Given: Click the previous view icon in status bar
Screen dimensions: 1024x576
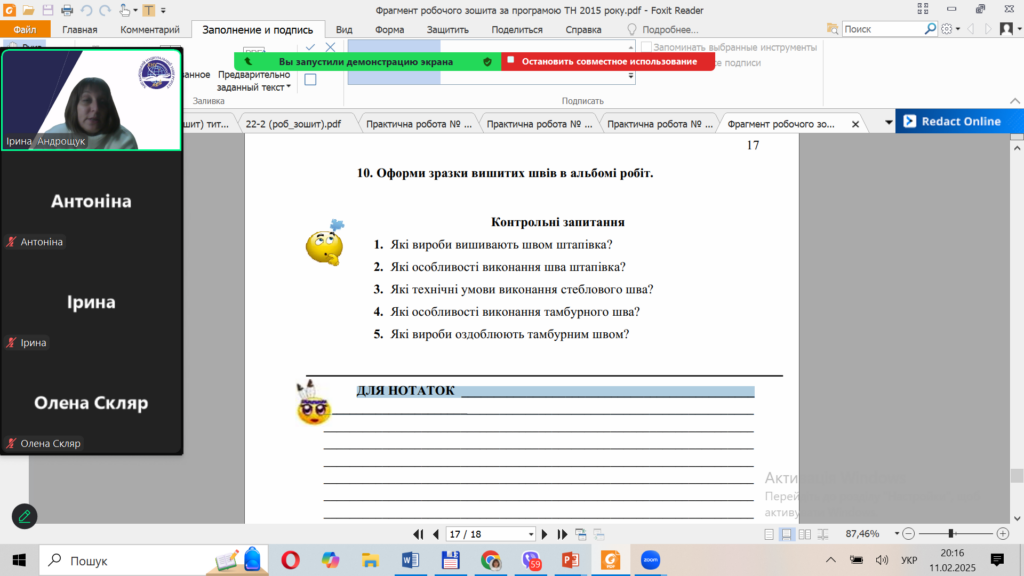Looking at the screenshot, I should (581, 534).
